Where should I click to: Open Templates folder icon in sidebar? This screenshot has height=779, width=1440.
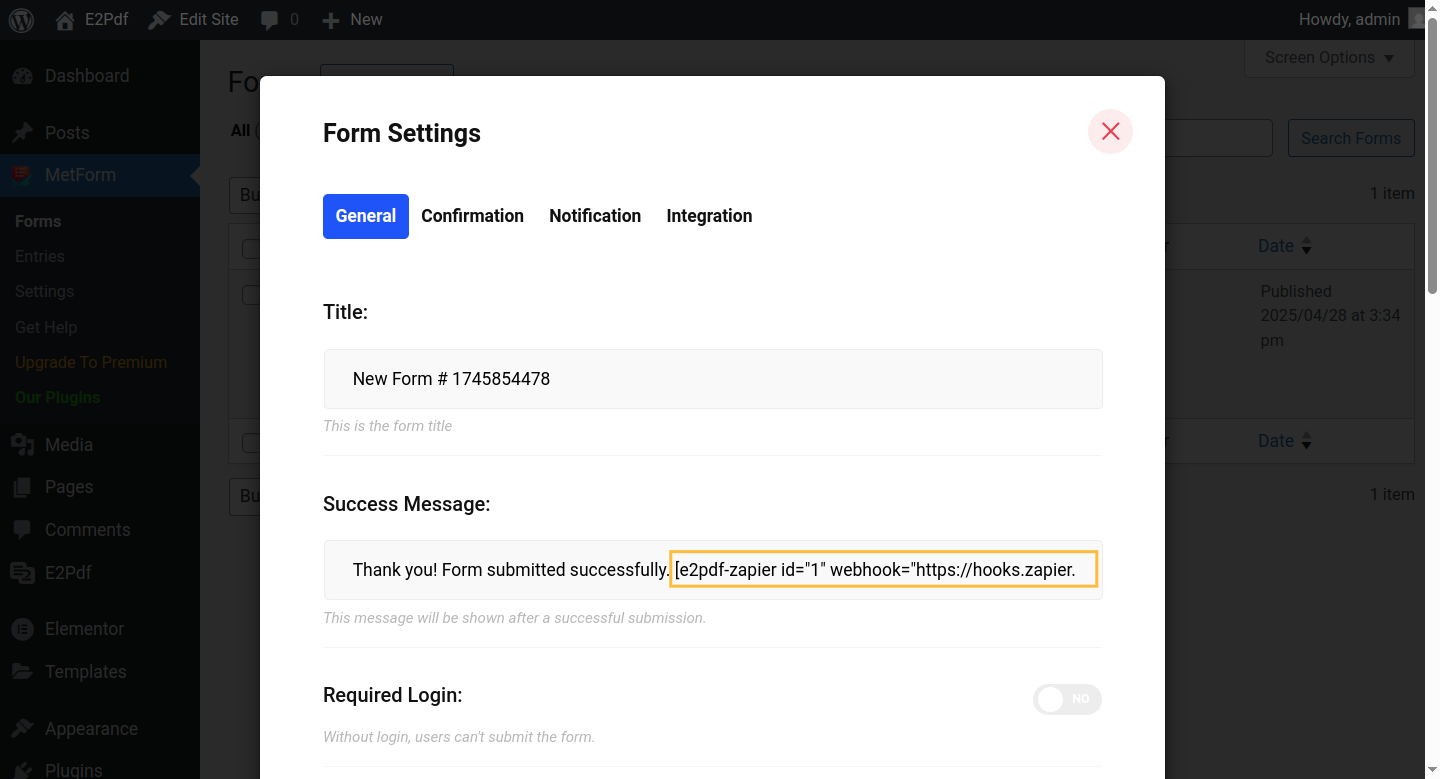click(22, 672)
